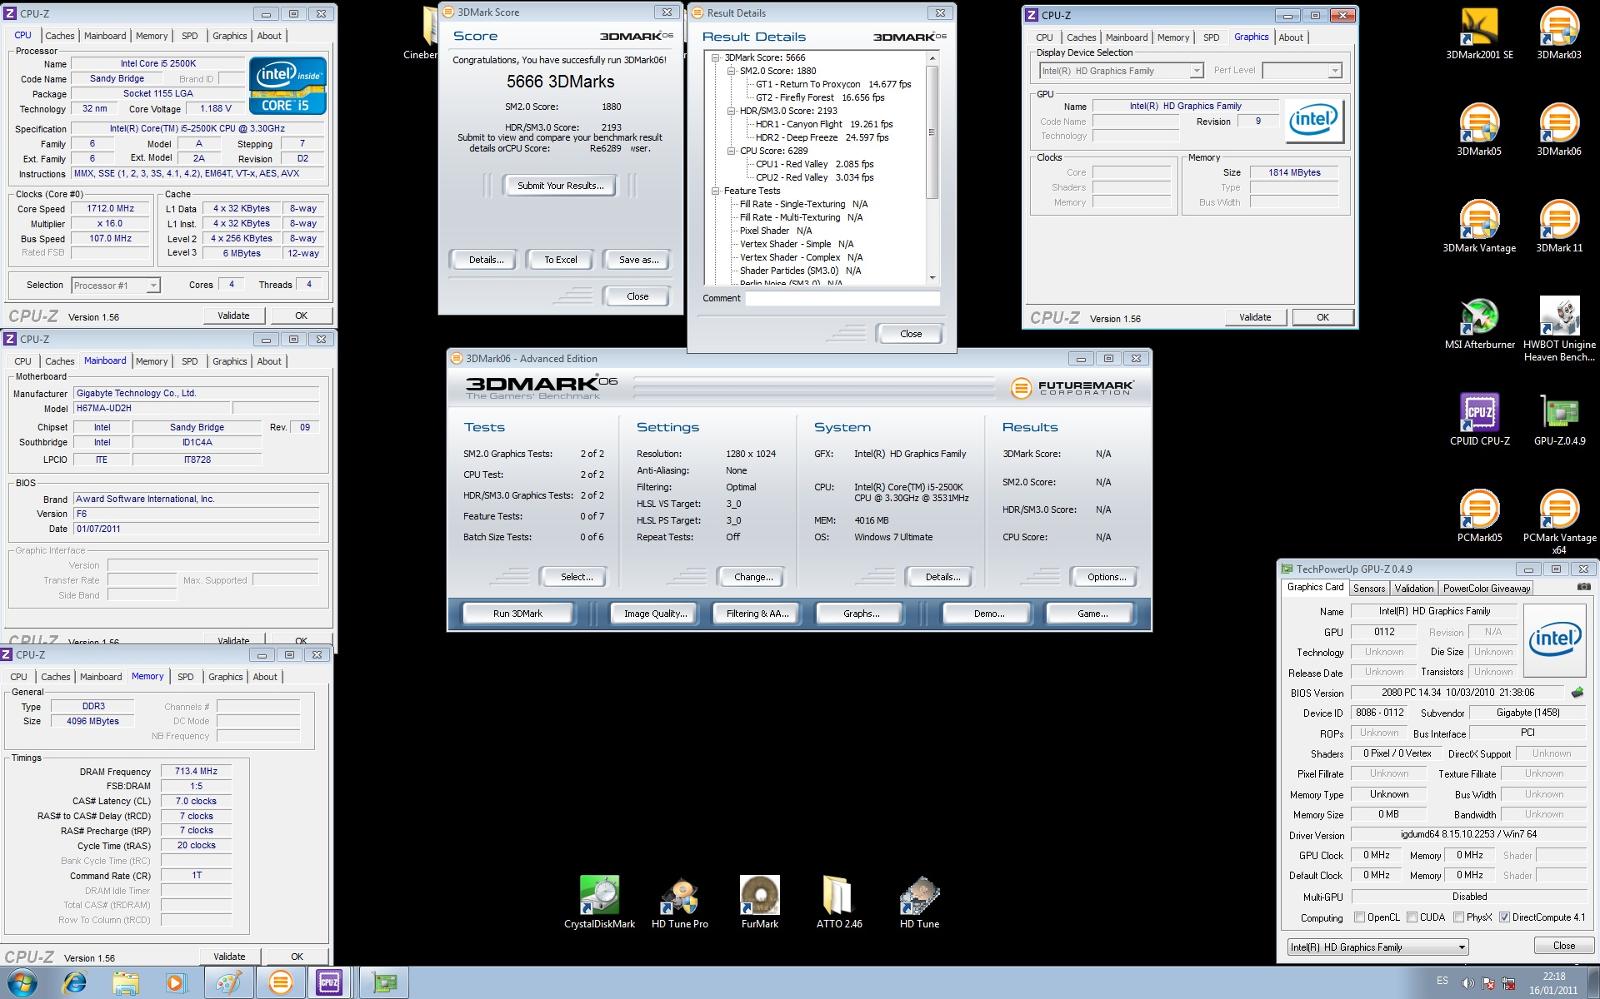Click the Result Details scrollbar up arrow

(x=932, y=58)
